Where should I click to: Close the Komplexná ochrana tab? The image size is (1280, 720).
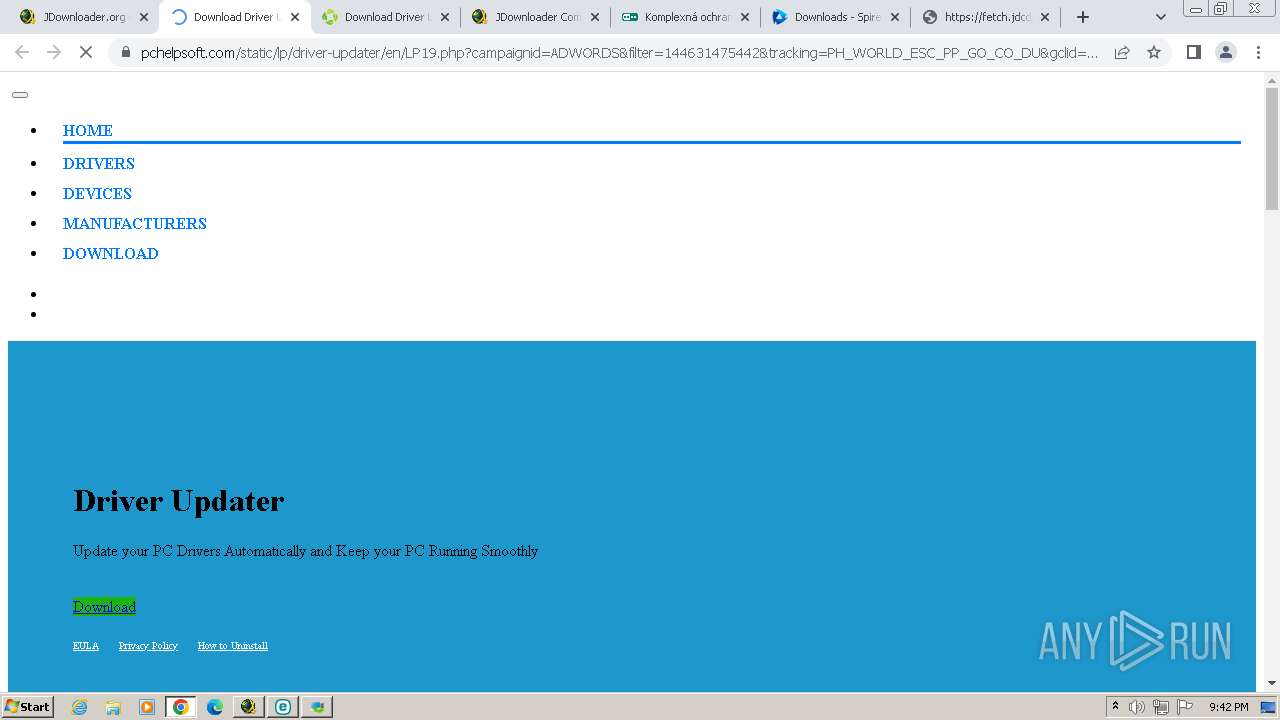[745, 17]
